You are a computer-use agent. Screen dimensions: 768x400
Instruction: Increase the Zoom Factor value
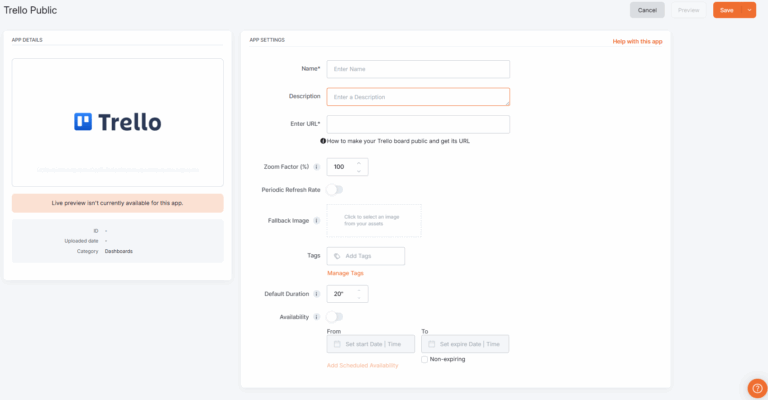(359, 163)
